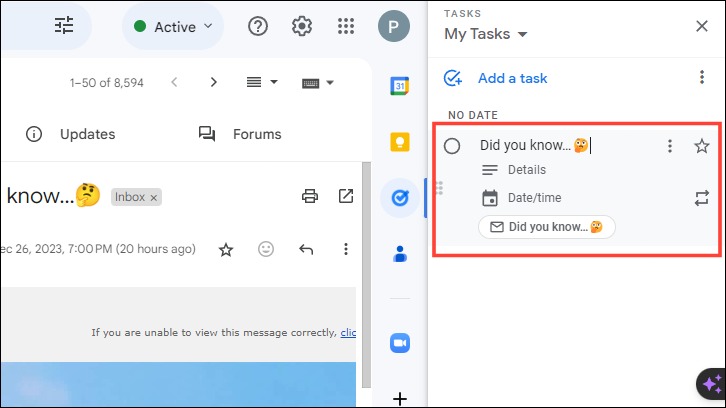Viewport: 726px width, 408px height.
Task: Star the 'Did you know' task
Action: 702,146
